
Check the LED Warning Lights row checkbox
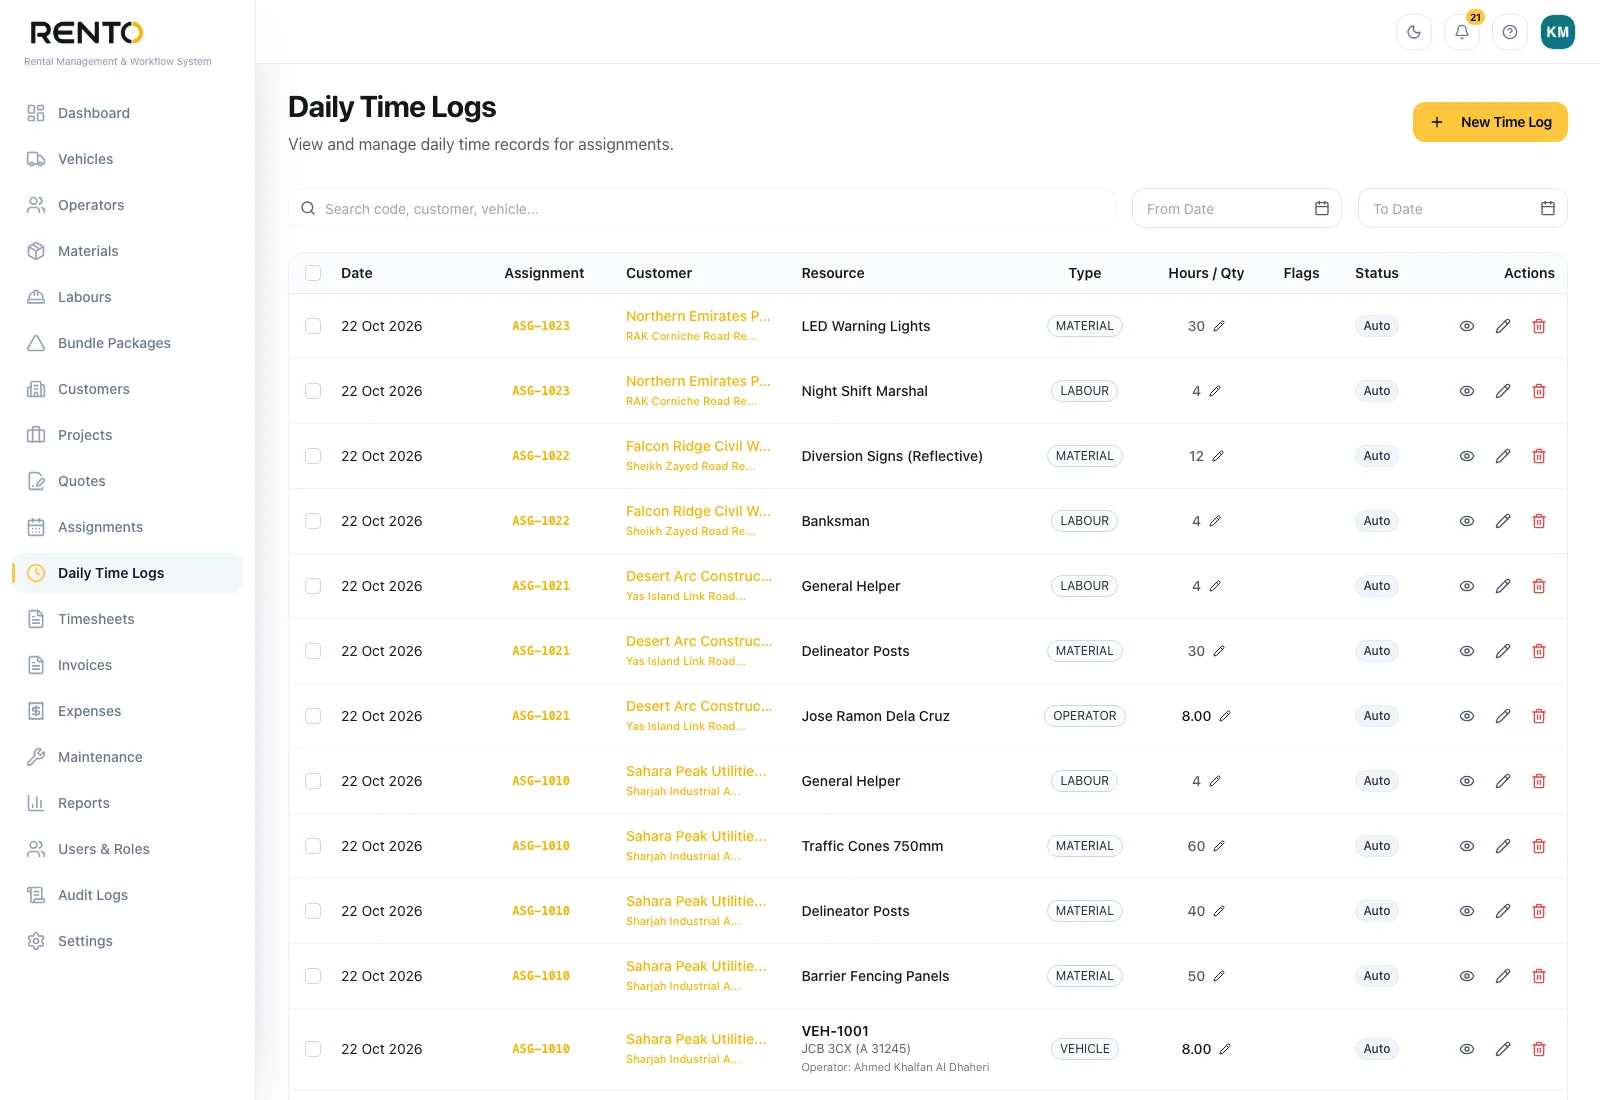[313, 326]
